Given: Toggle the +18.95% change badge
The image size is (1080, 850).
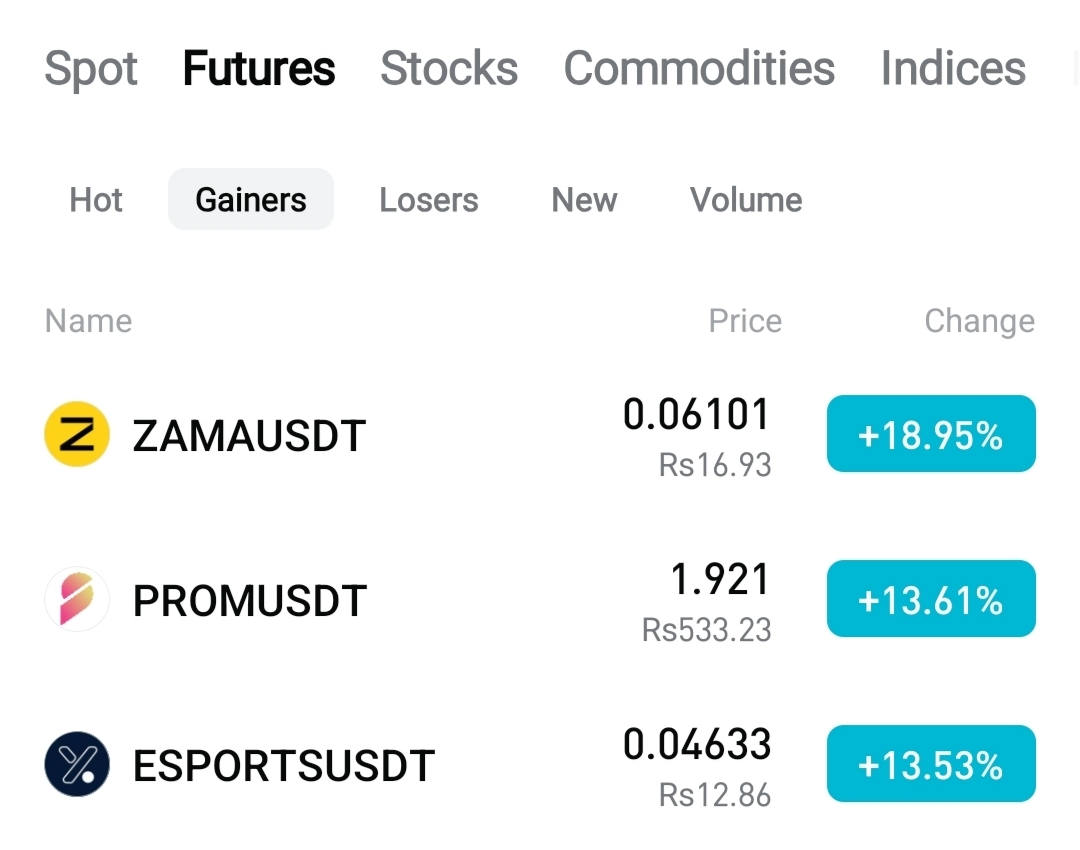Looking at the screenshot, I should point(931,434).
